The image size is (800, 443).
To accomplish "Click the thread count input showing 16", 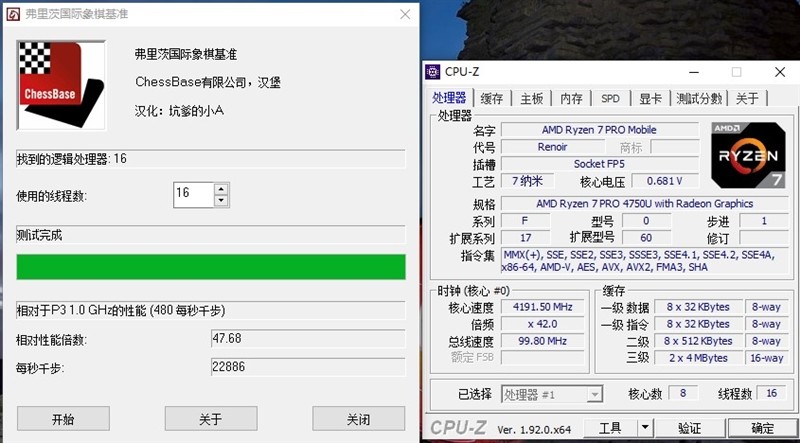I will (193, 194).
